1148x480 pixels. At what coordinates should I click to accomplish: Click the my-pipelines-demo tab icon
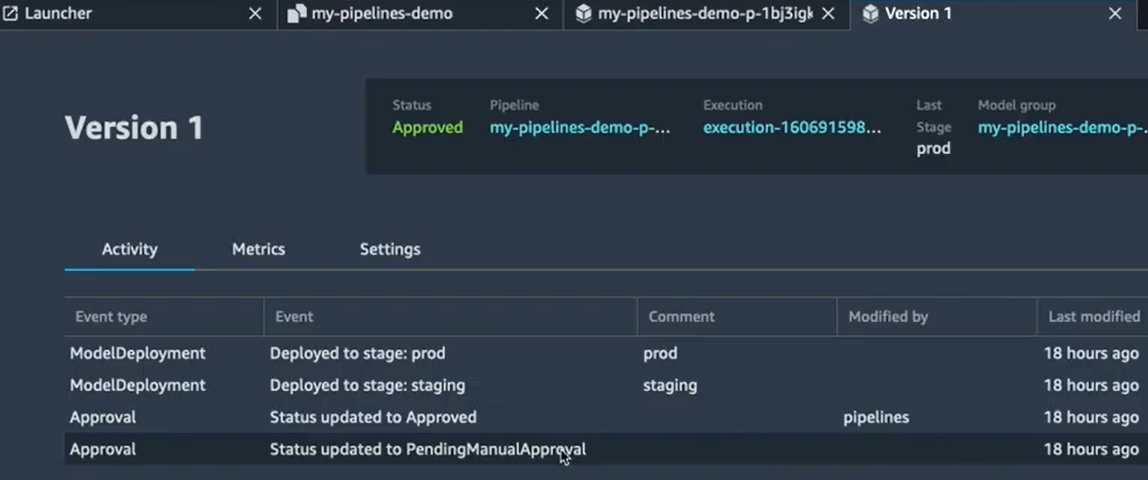[x=296, y=14]
